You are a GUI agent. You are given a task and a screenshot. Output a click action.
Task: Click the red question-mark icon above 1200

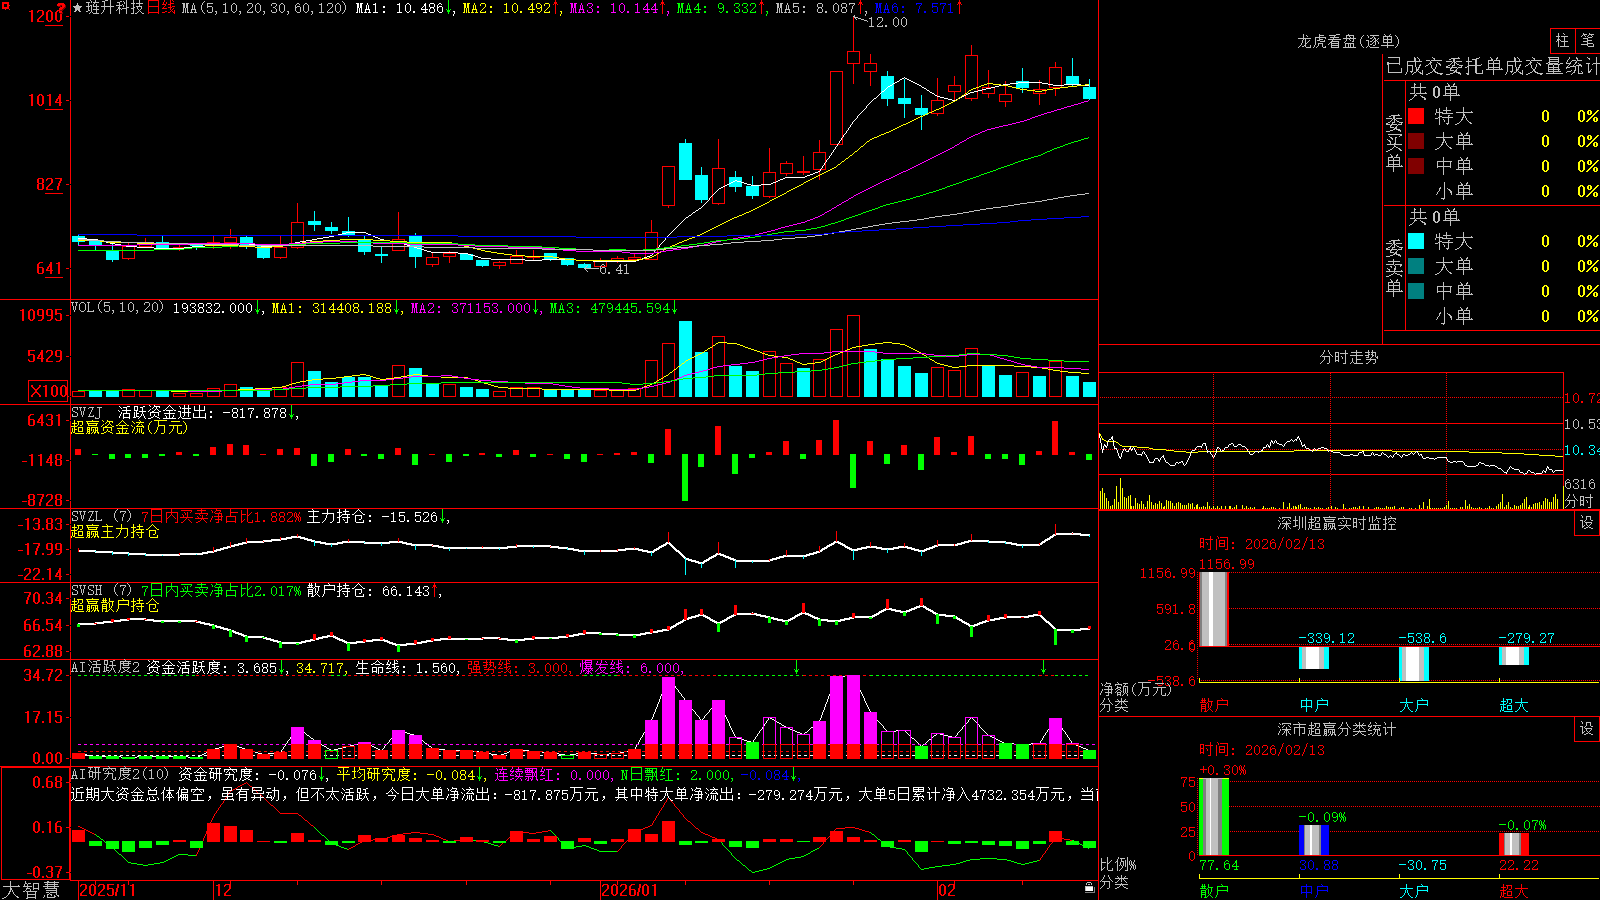click(60, 7)
